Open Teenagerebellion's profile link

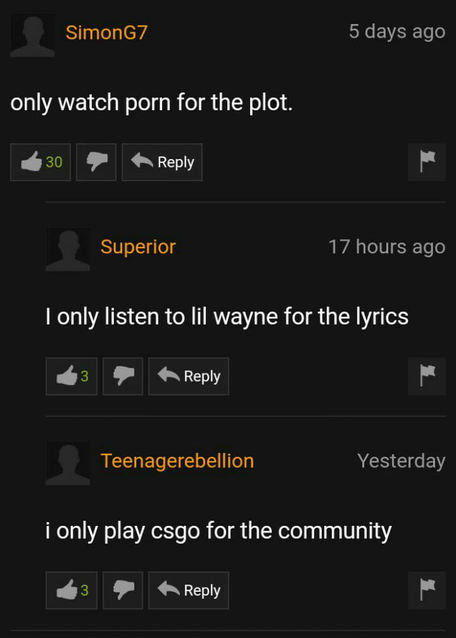coord(177,461)
